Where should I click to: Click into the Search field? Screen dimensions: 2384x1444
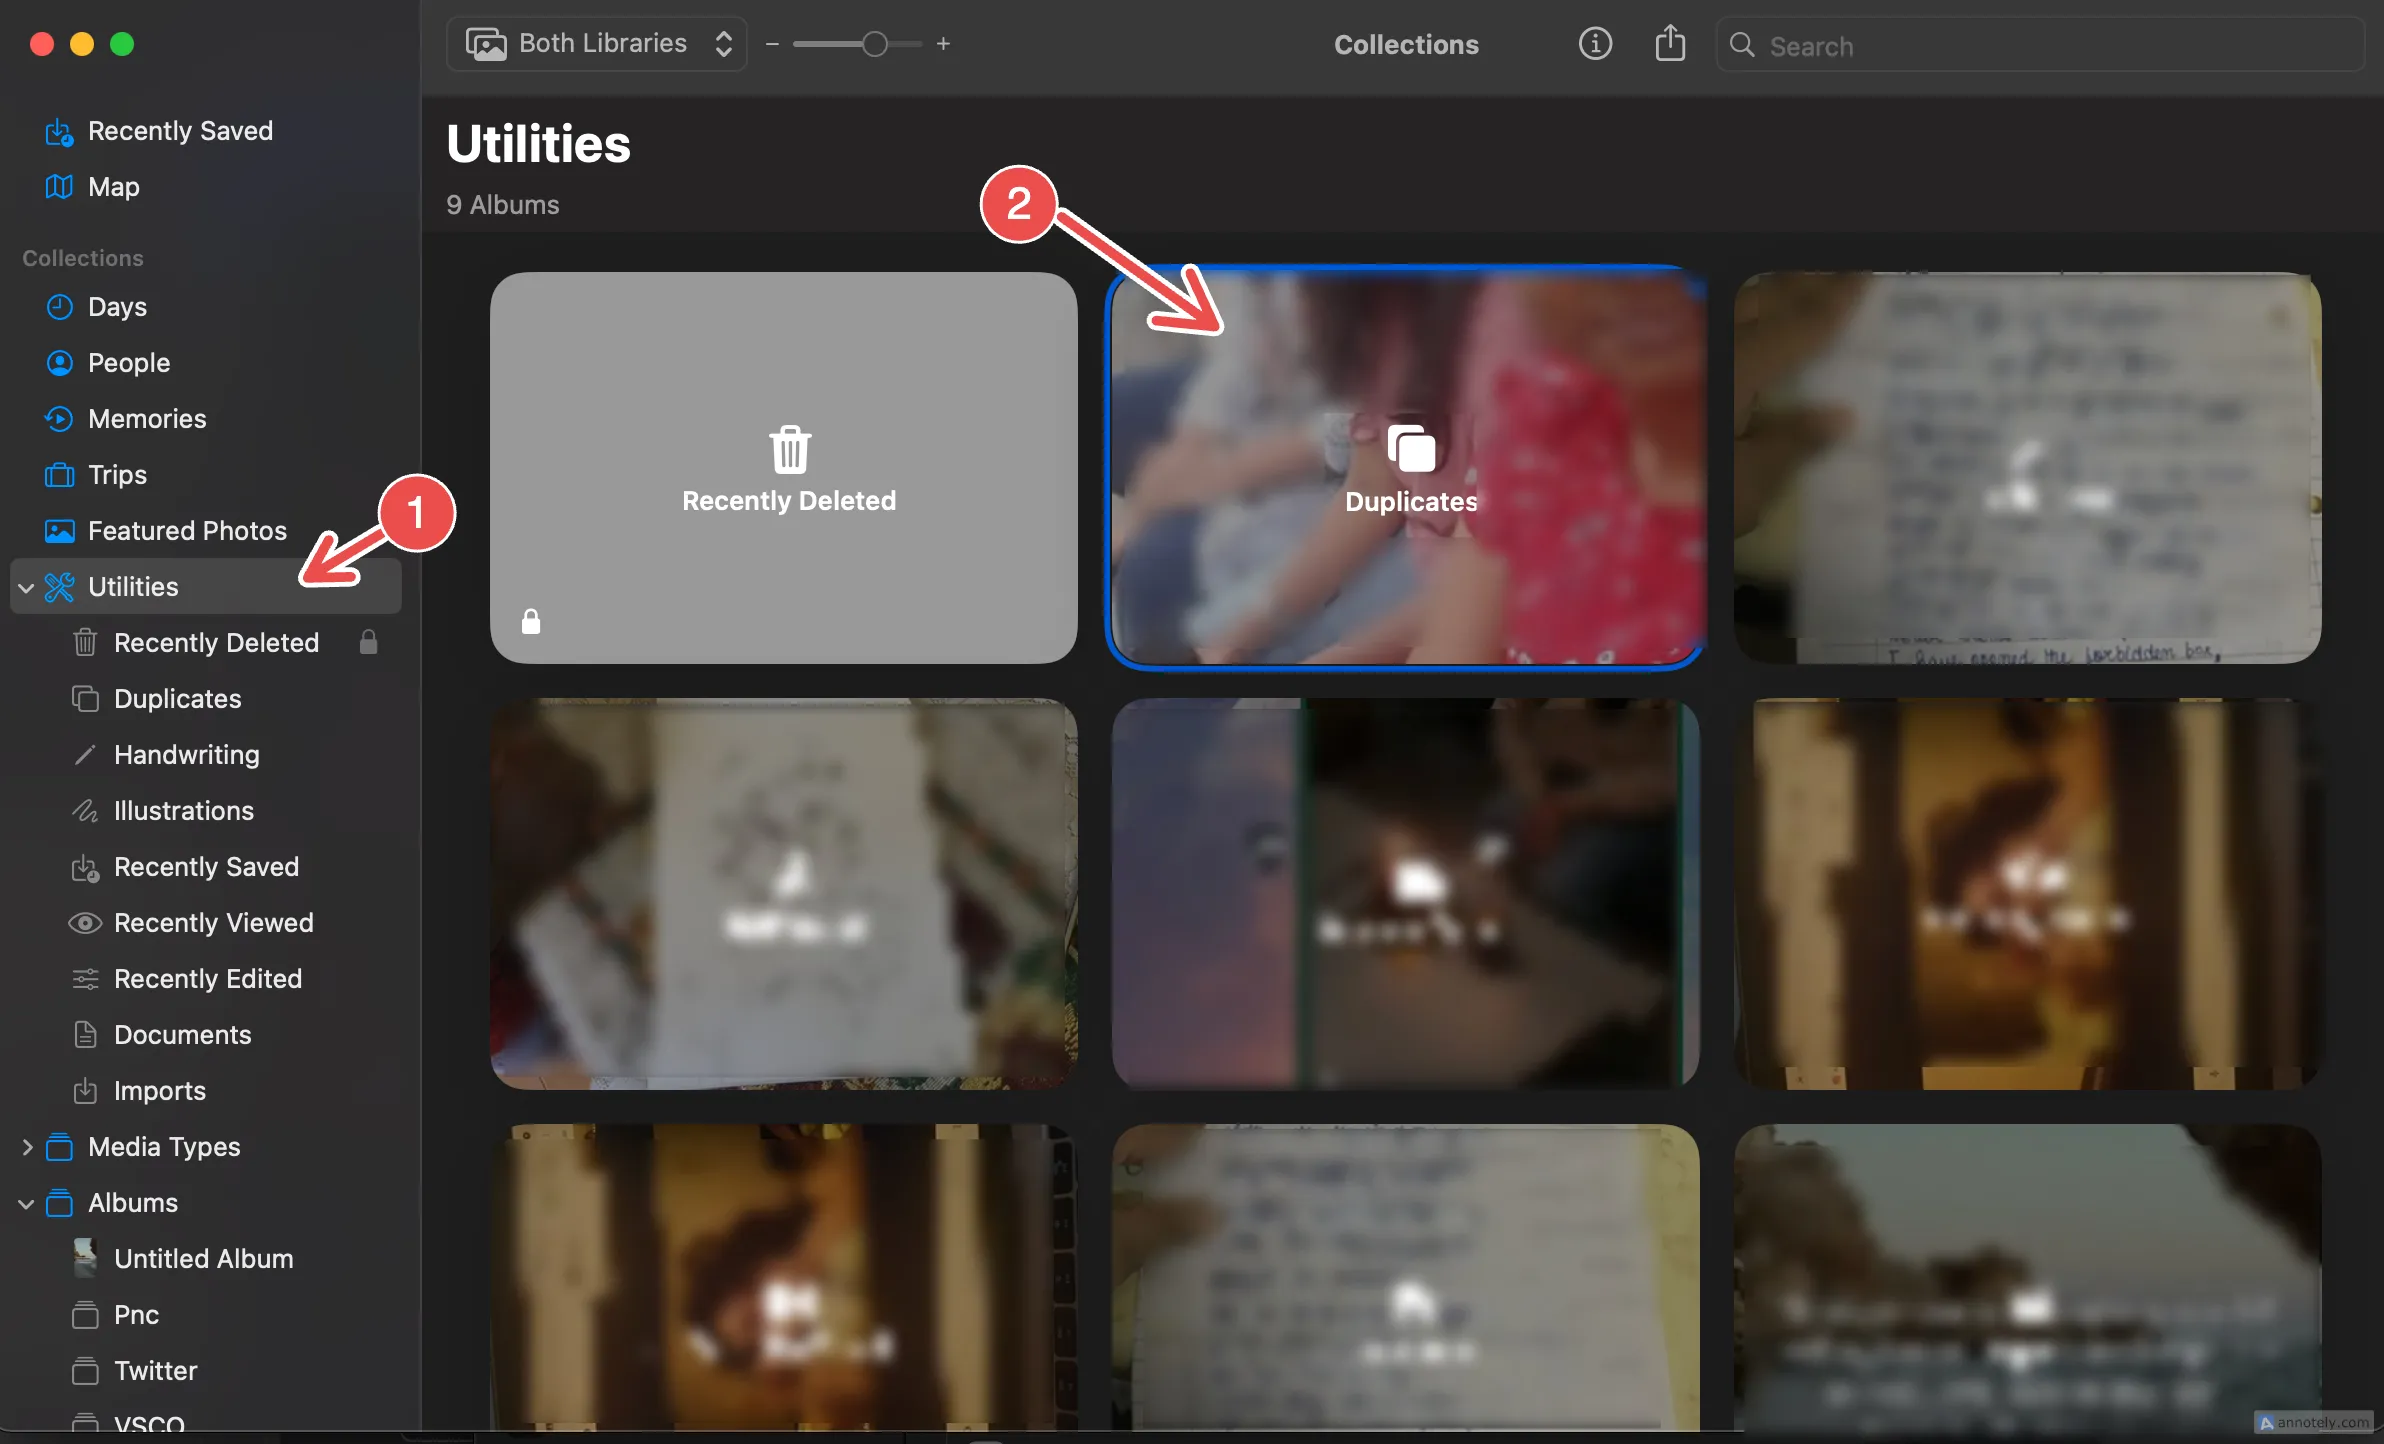2040,45
